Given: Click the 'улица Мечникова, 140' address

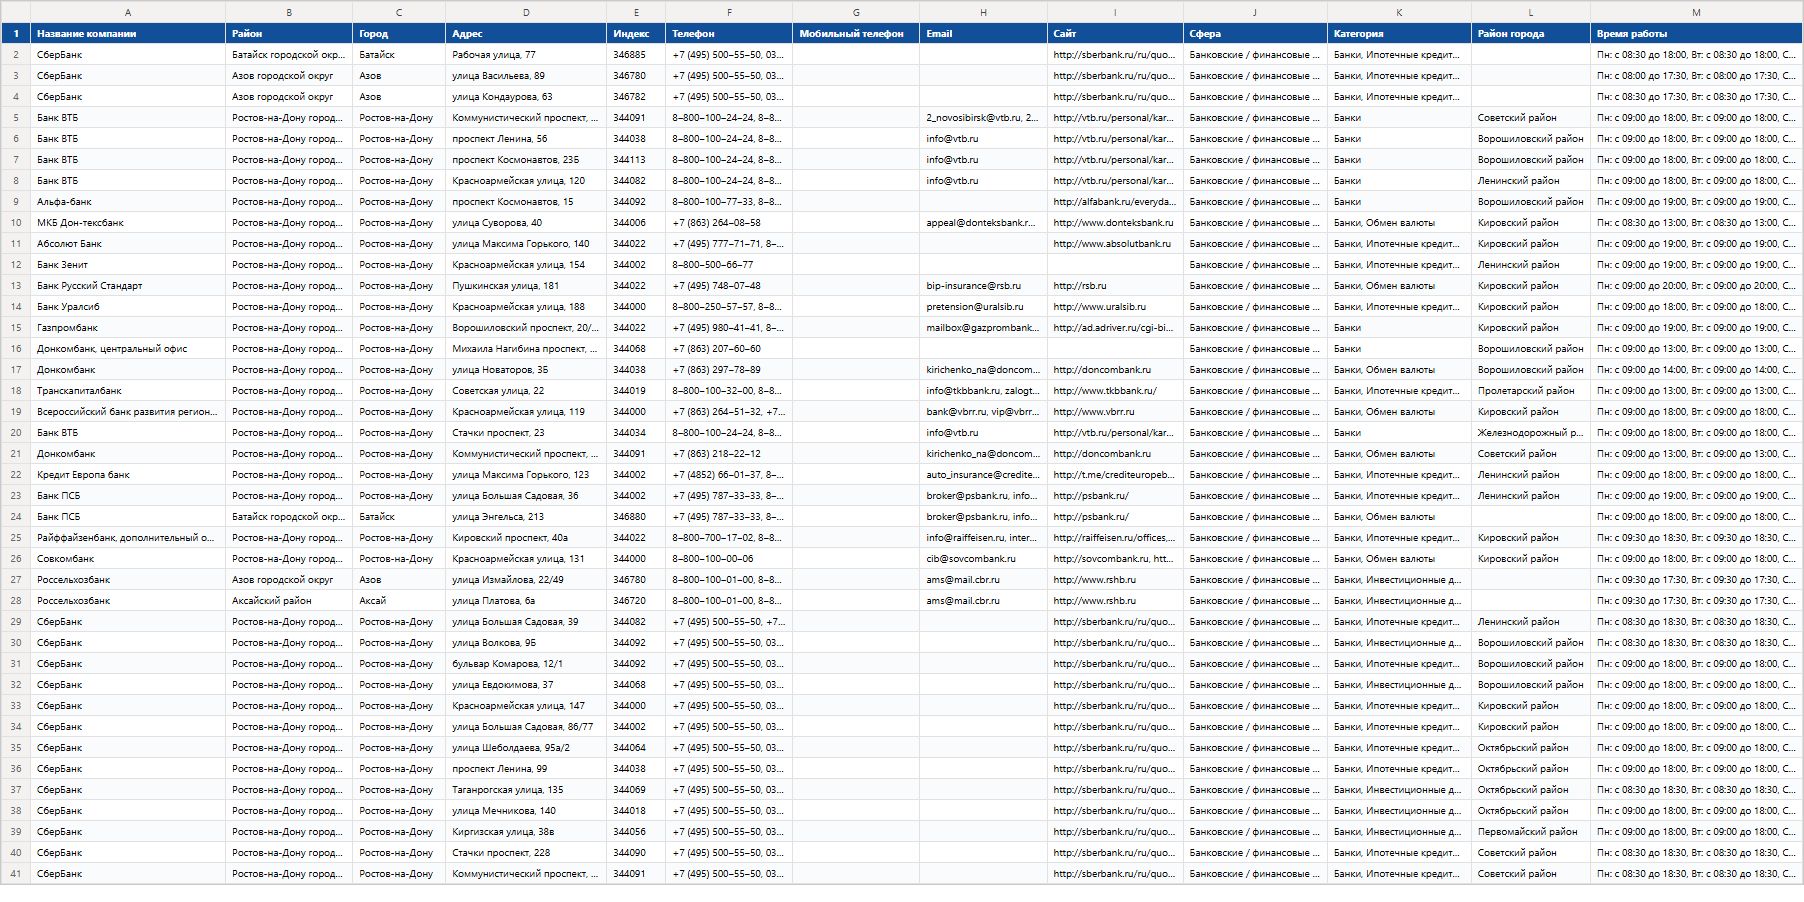Looking at the screenshot, I should coord(526,811).
